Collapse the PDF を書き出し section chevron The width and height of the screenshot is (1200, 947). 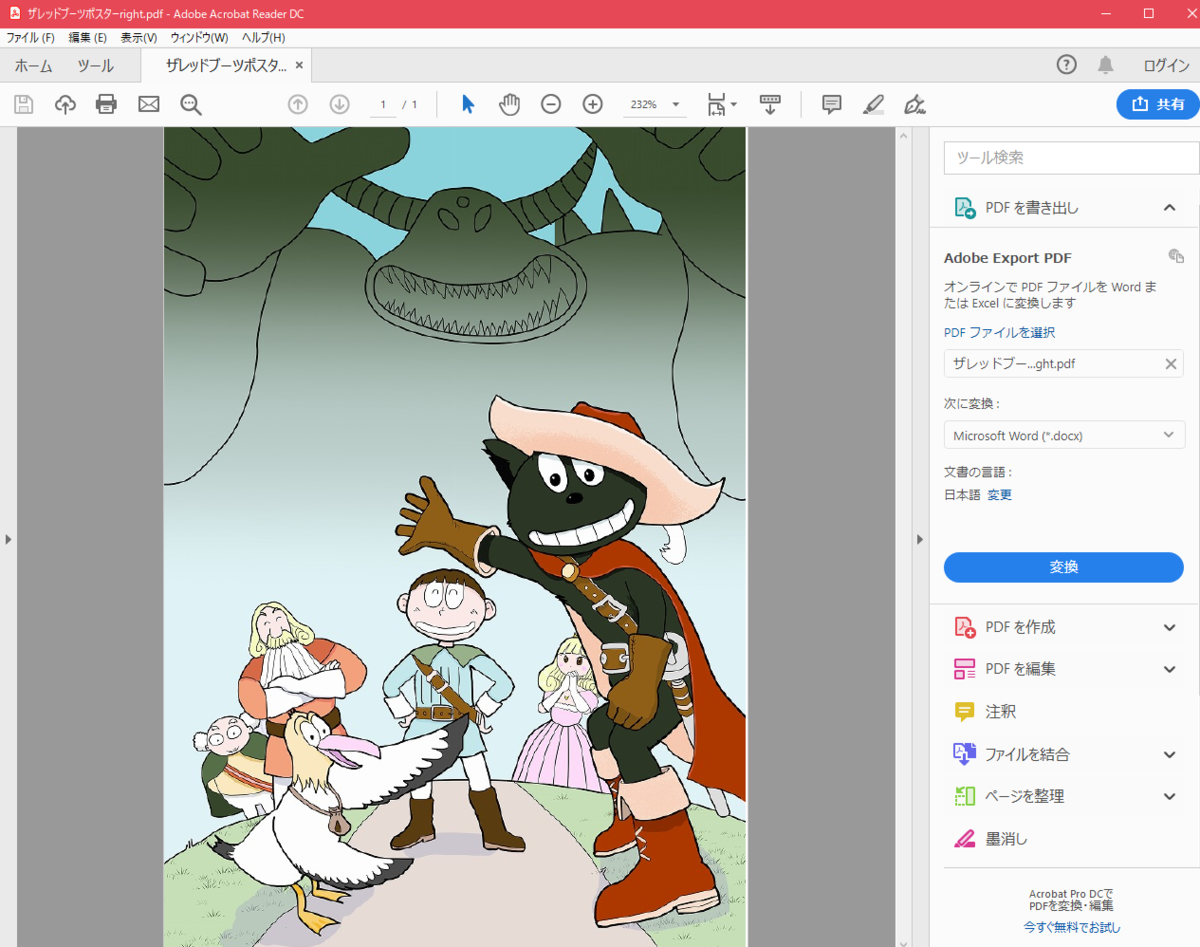[1169, 207]
